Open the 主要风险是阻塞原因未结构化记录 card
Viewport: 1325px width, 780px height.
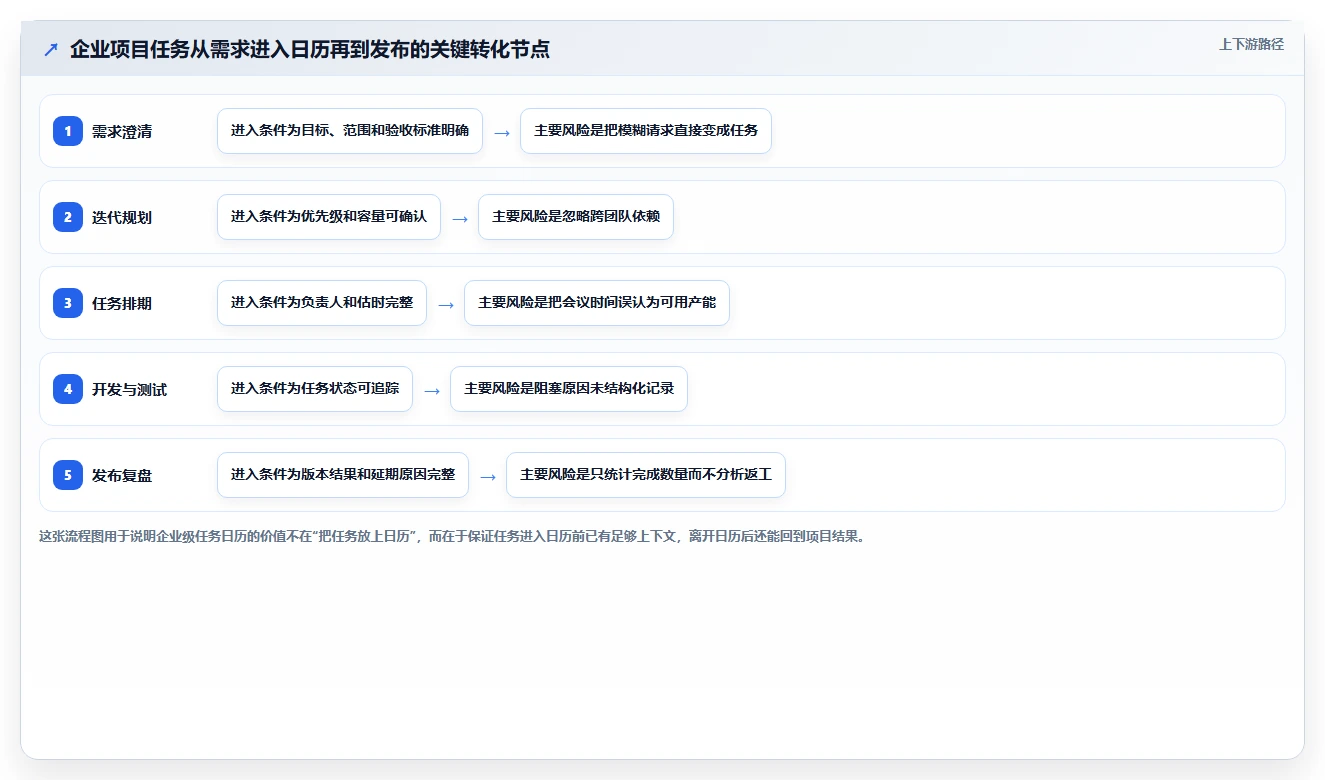click(x=569, y=389)
